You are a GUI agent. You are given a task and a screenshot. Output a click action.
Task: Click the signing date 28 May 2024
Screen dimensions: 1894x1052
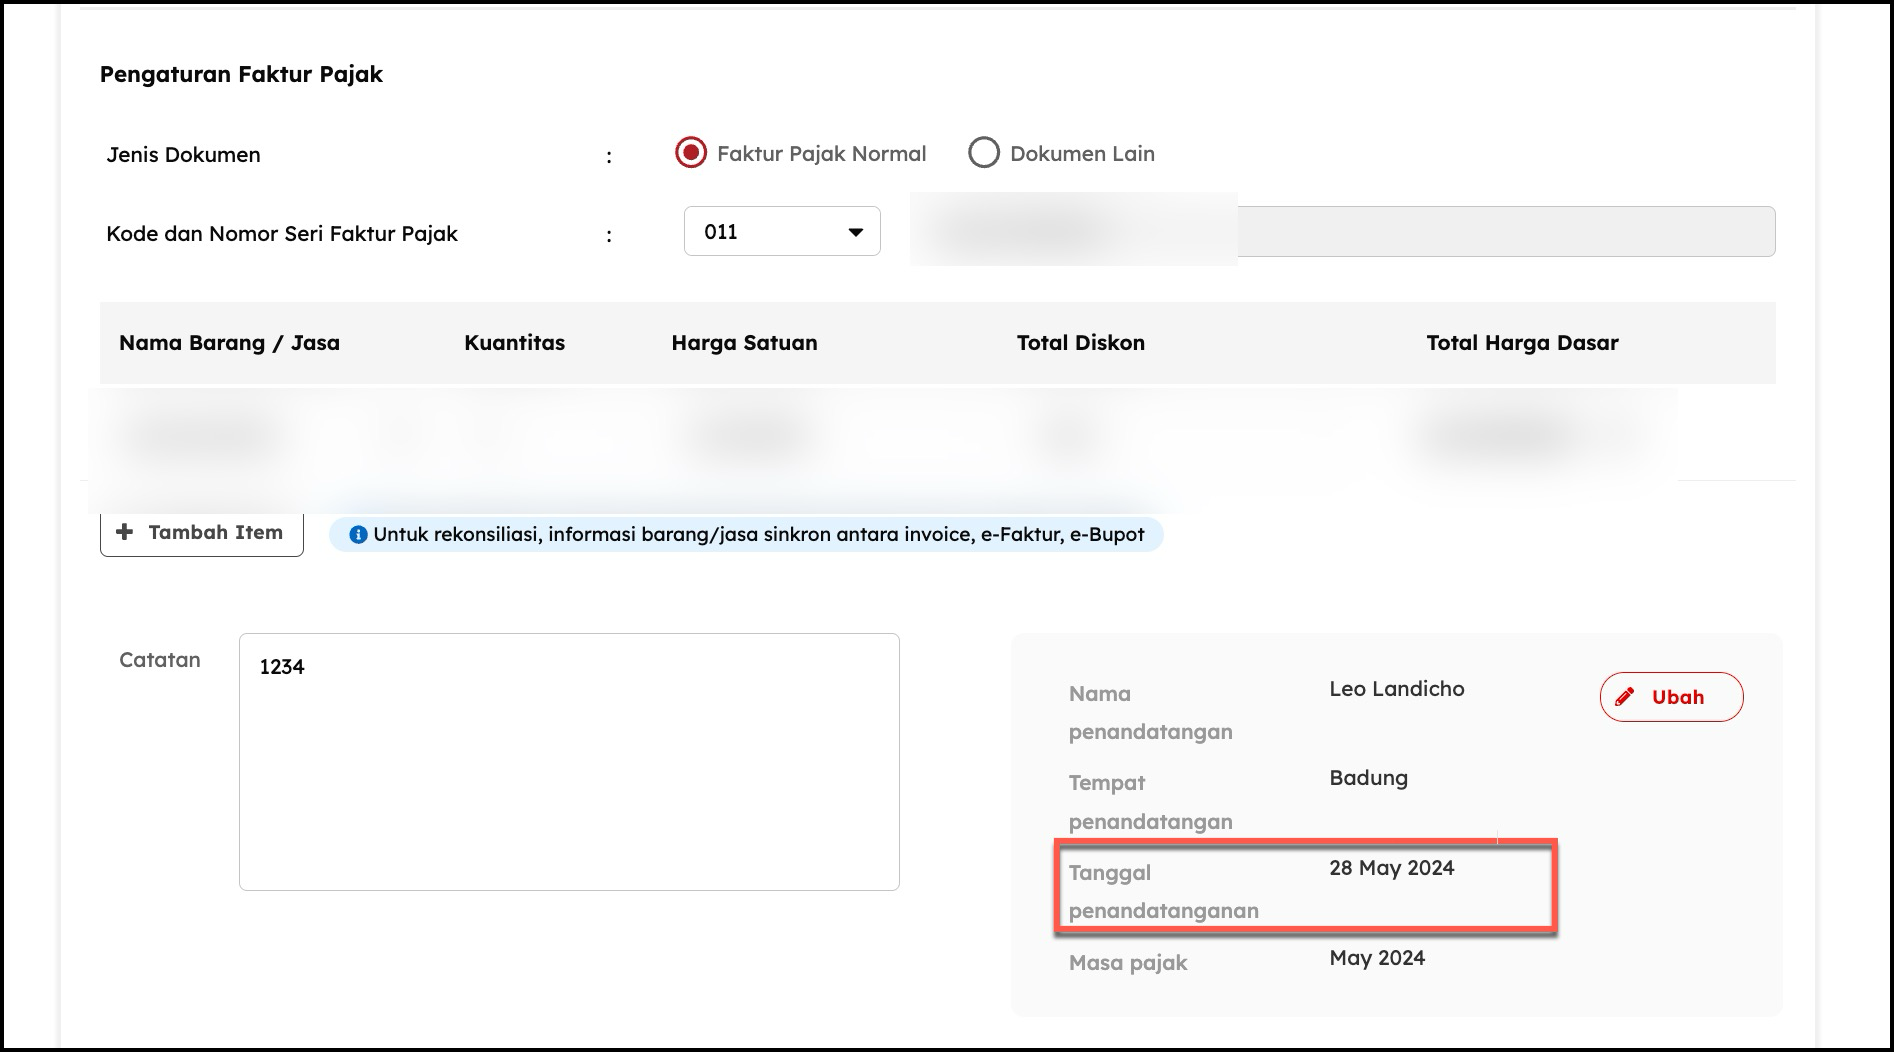pyautogui.click(x=1391, y=868)
